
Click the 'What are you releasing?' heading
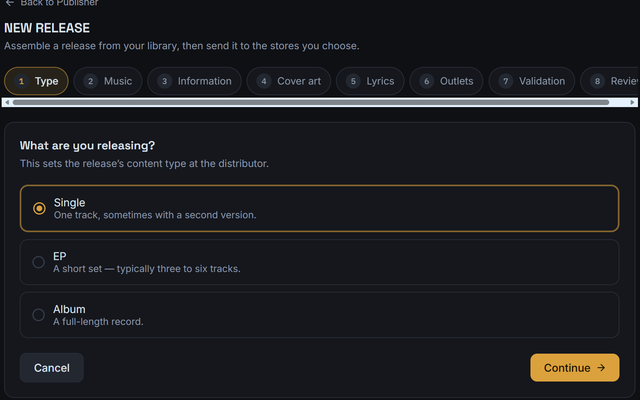pos(87,146)
